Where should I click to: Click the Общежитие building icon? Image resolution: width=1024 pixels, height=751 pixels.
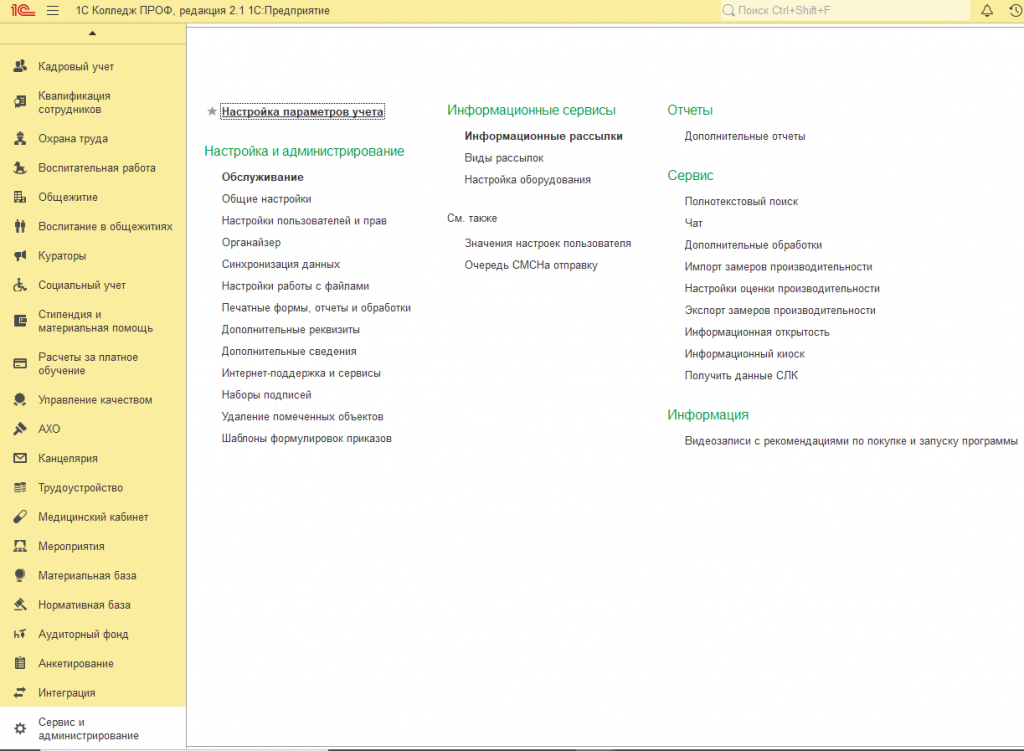[20, 197]
